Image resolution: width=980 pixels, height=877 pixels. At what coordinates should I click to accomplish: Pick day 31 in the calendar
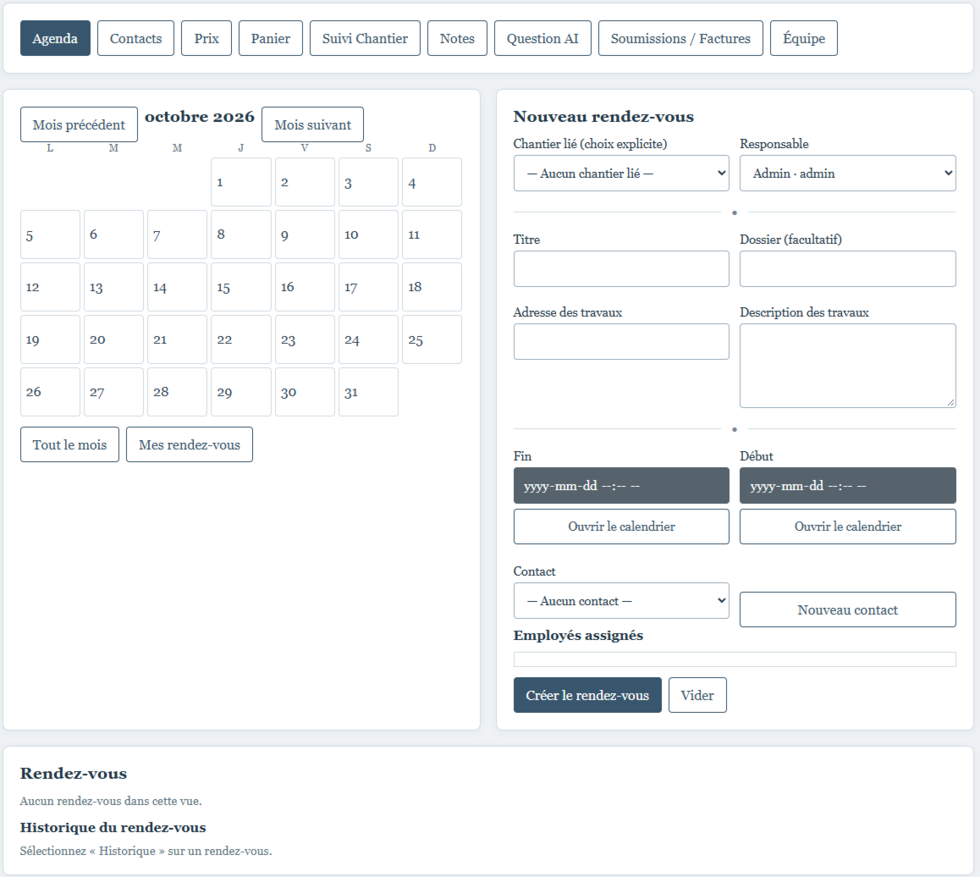[x=369, y=392]
